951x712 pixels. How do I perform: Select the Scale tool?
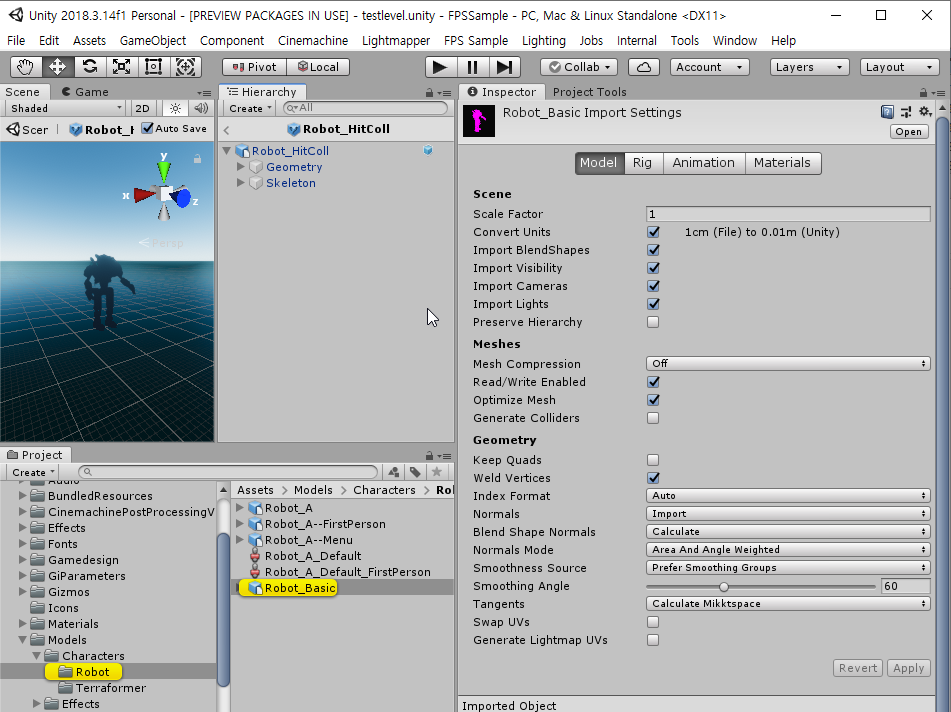click(121, 67)
